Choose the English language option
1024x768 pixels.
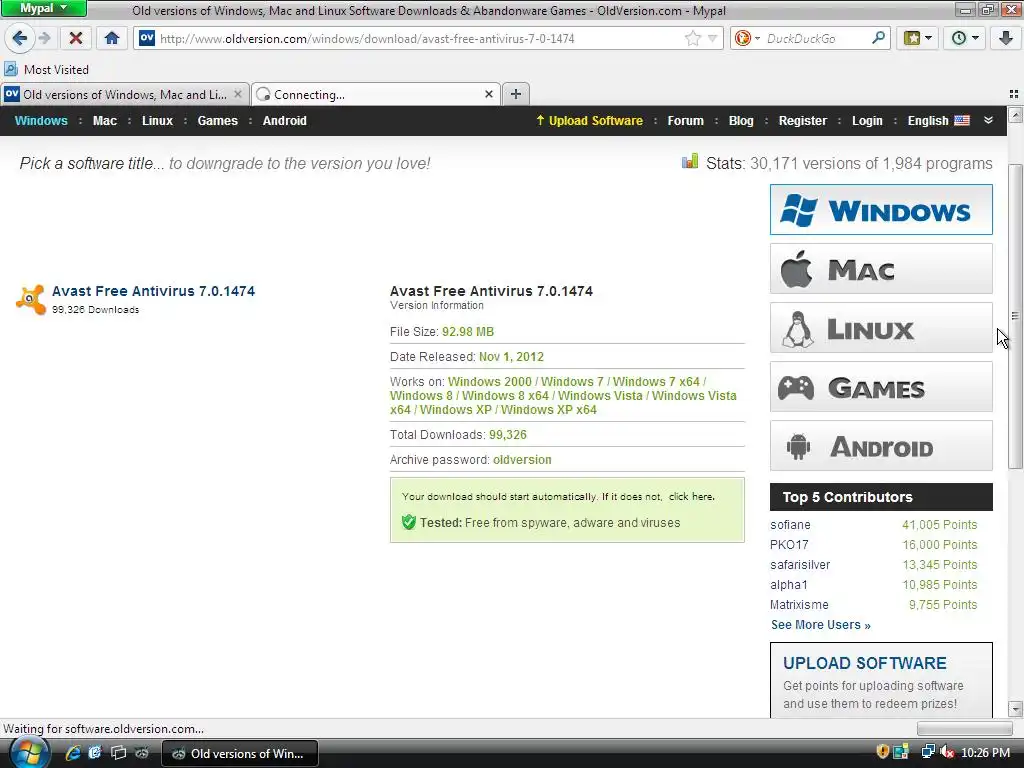[938, 121]
